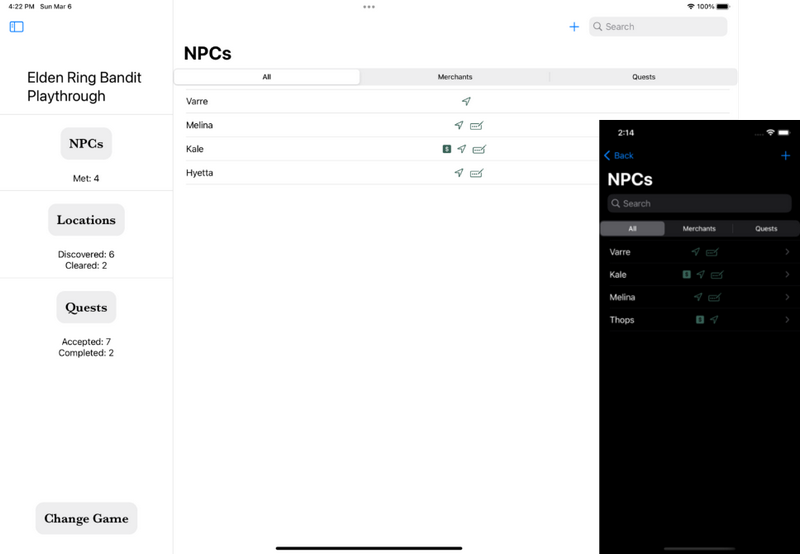Click Melina's quest note icon on iPad
Viewport: 800px width, 554px height.
point(477,125)
